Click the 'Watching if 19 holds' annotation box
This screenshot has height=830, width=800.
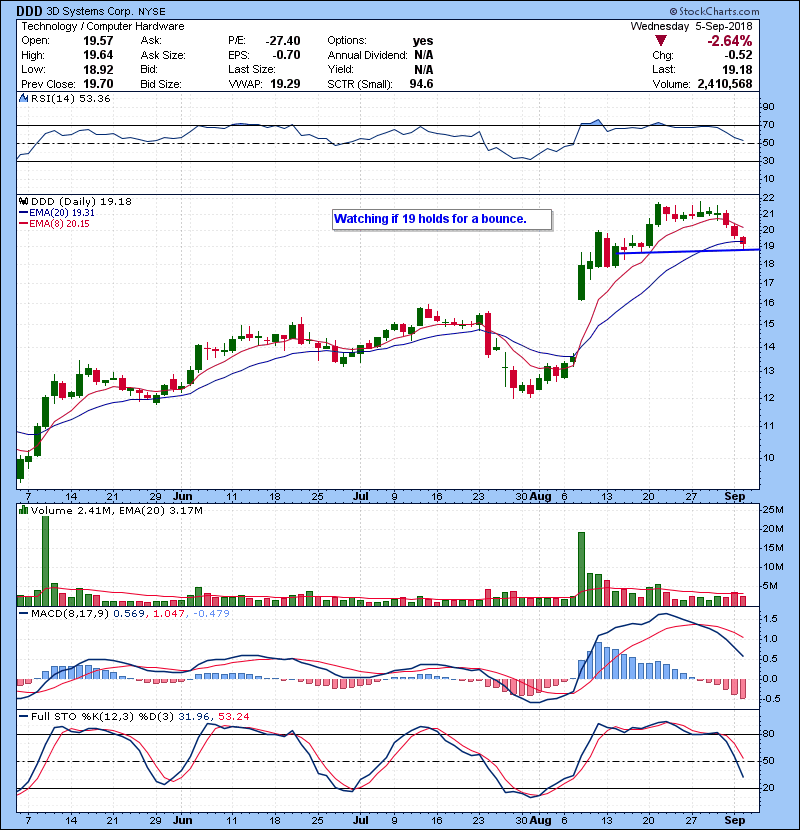point(442,219)
